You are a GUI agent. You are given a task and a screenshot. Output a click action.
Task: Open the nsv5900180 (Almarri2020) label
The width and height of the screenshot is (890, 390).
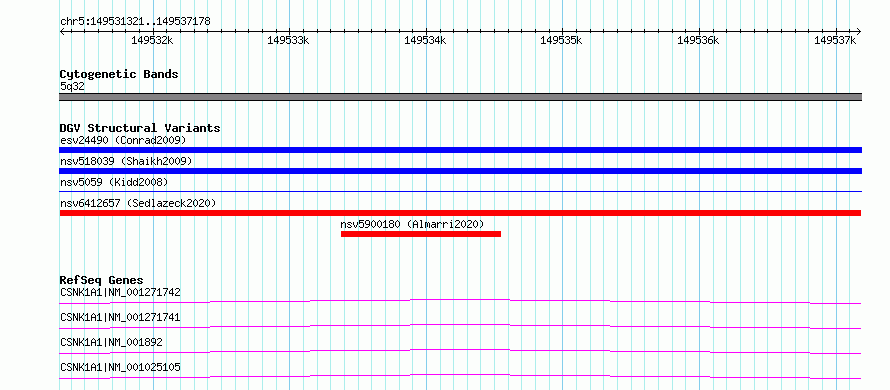pyautogui.click(x=412, y=224)
